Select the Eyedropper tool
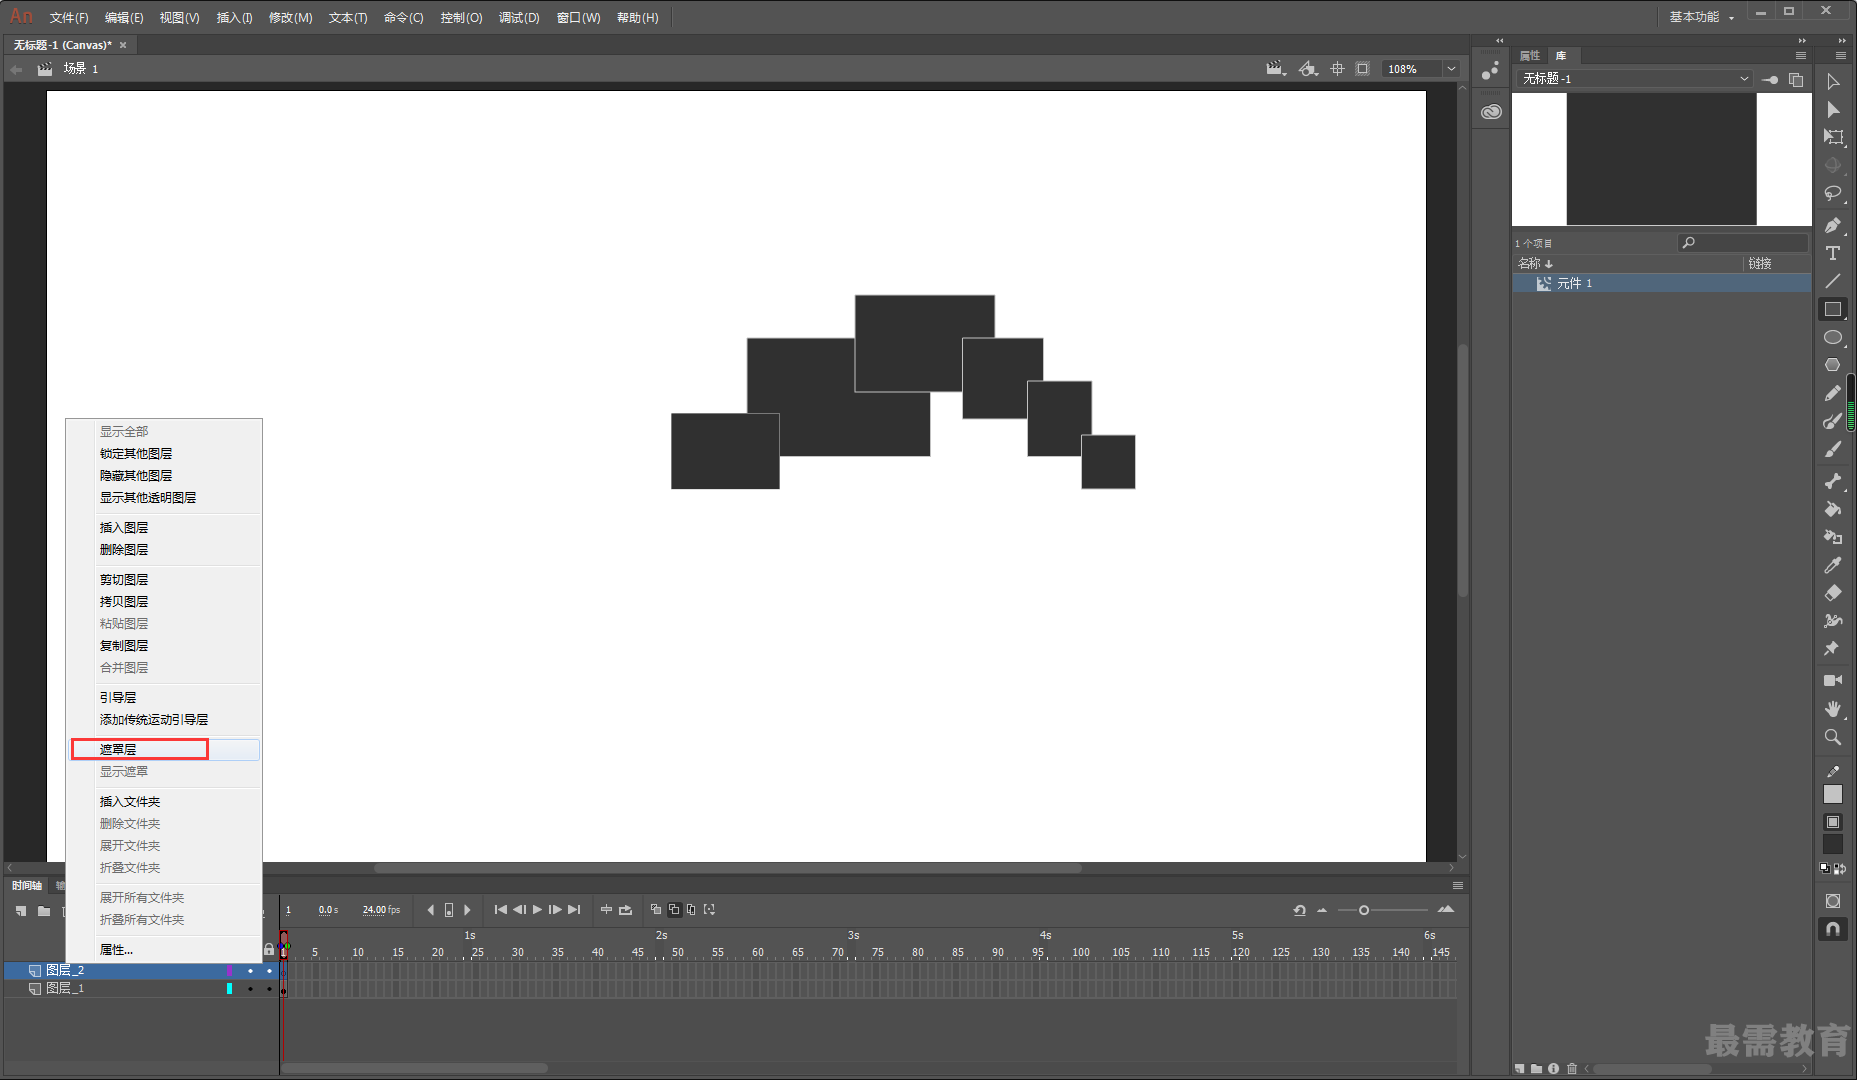The image size is (1857, 1080). (x=1833, y=565)
